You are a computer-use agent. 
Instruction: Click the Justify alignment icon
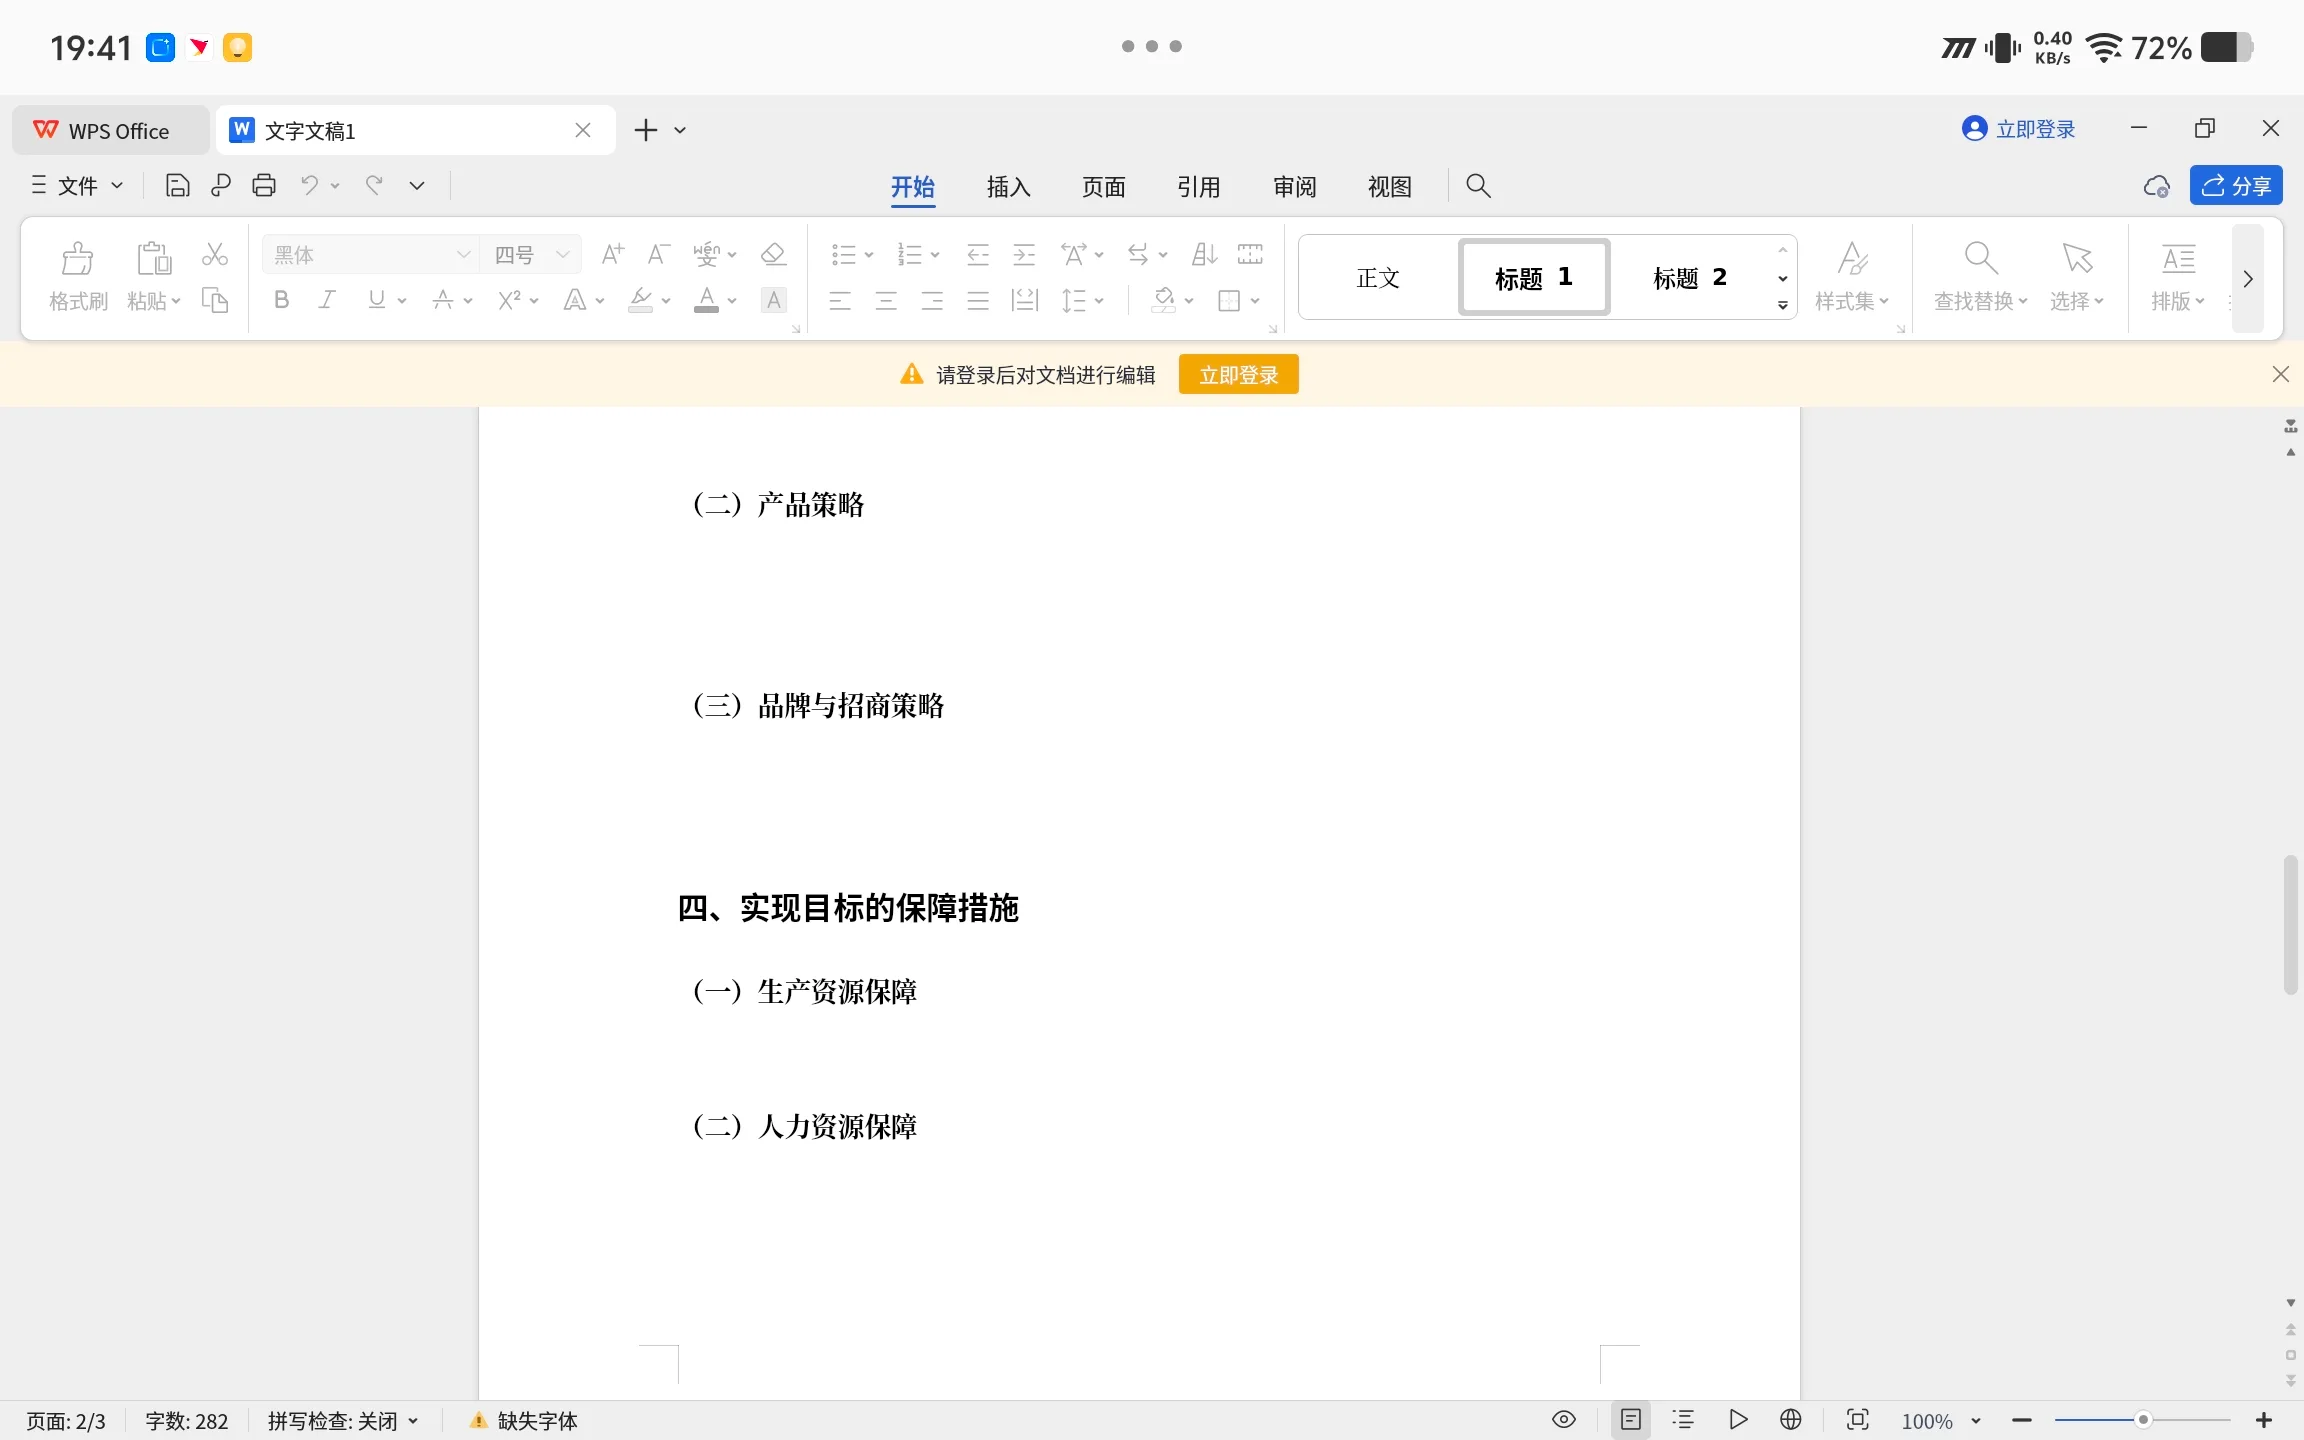pyautogui.click(x=978, y=300)
